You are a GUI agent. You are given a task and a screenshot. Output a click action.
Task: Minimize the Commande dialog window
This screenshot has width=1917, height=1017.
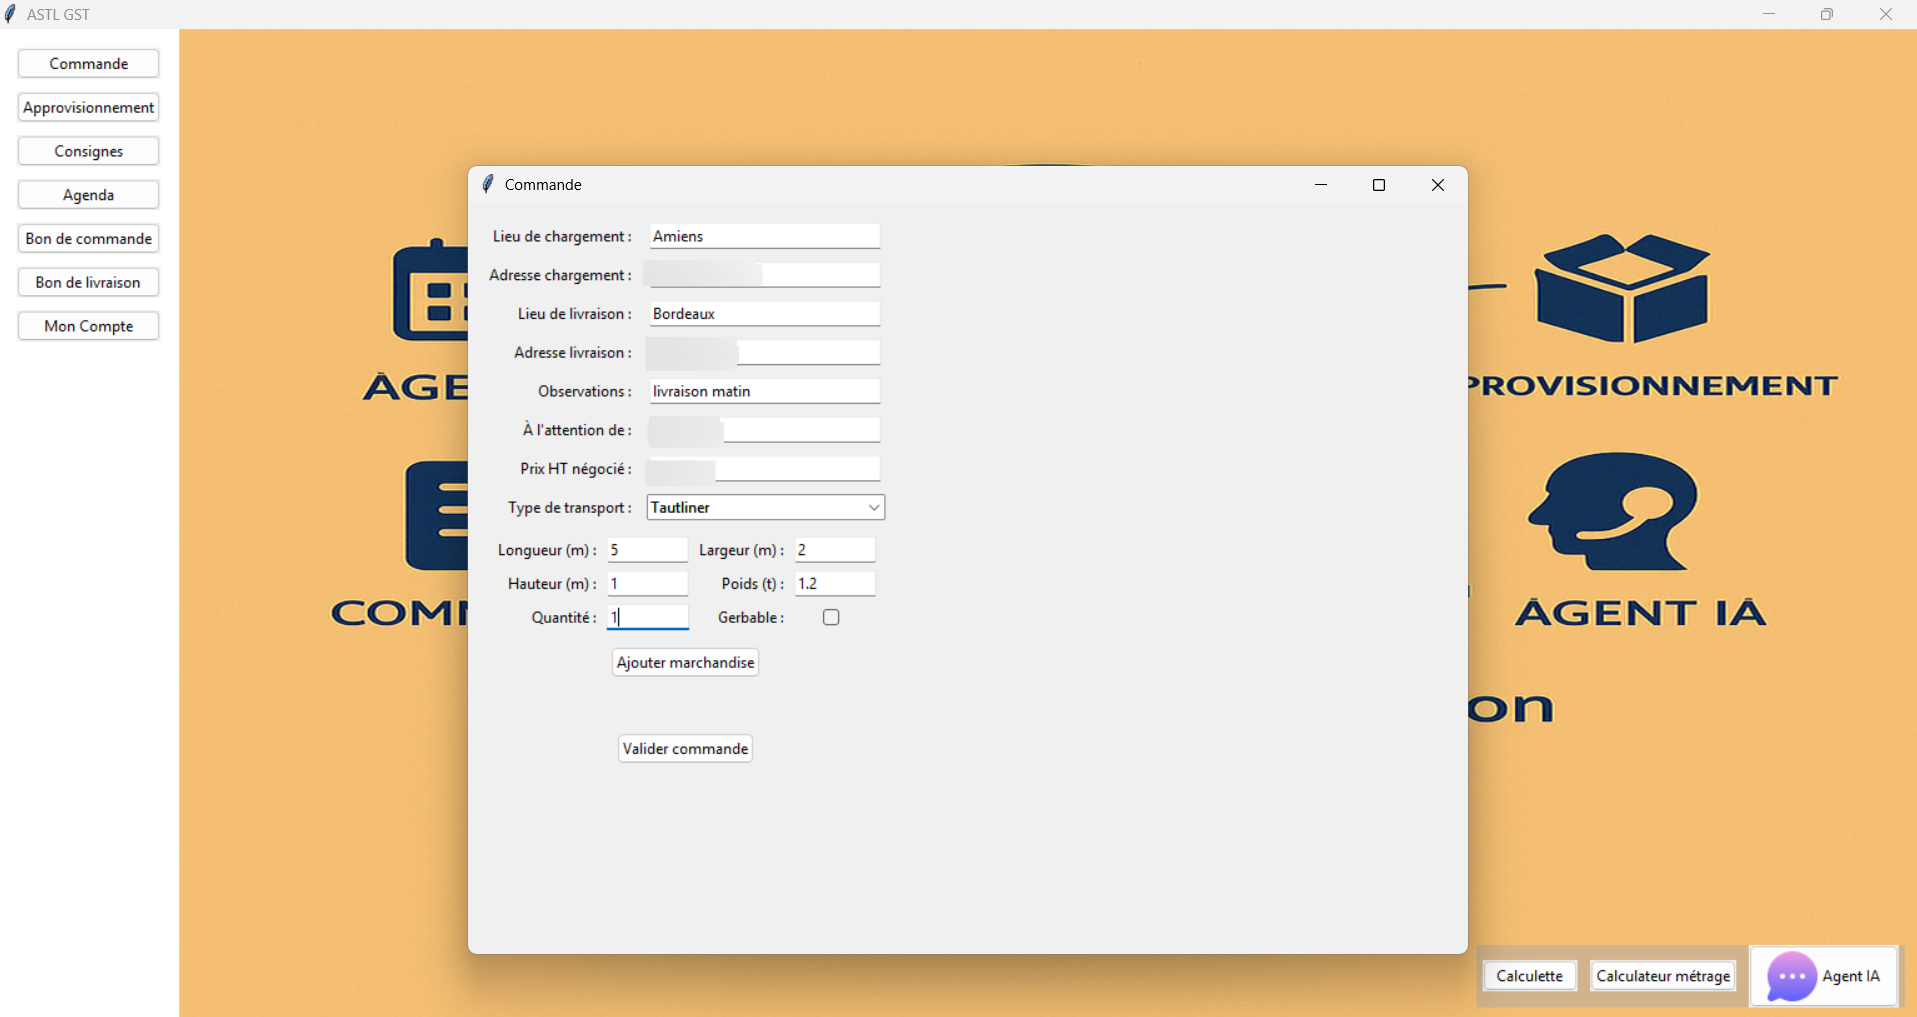pos(1321,185)
